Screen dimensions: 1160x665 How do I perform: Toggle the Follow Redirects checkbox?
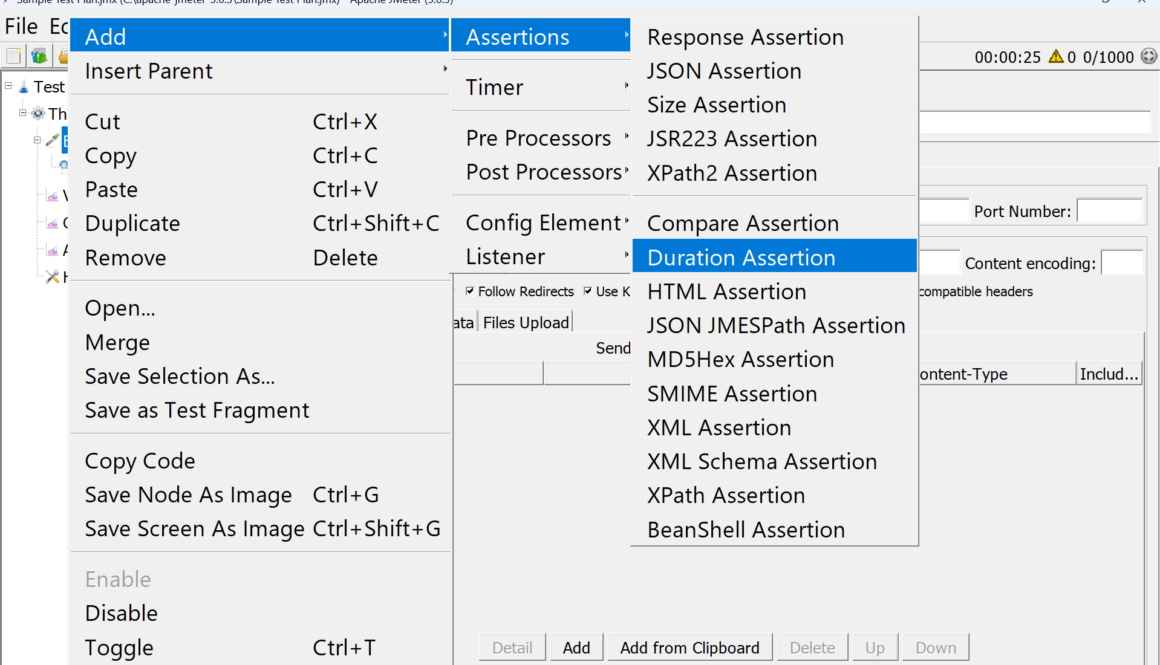tap(470, 292)
